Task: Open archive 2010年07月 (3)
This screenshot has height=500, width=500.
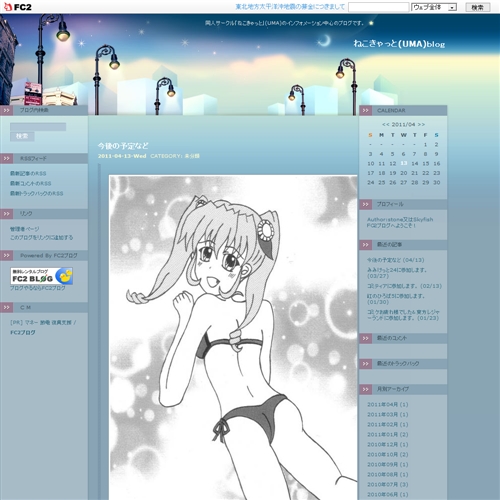Action: point(388,484)
